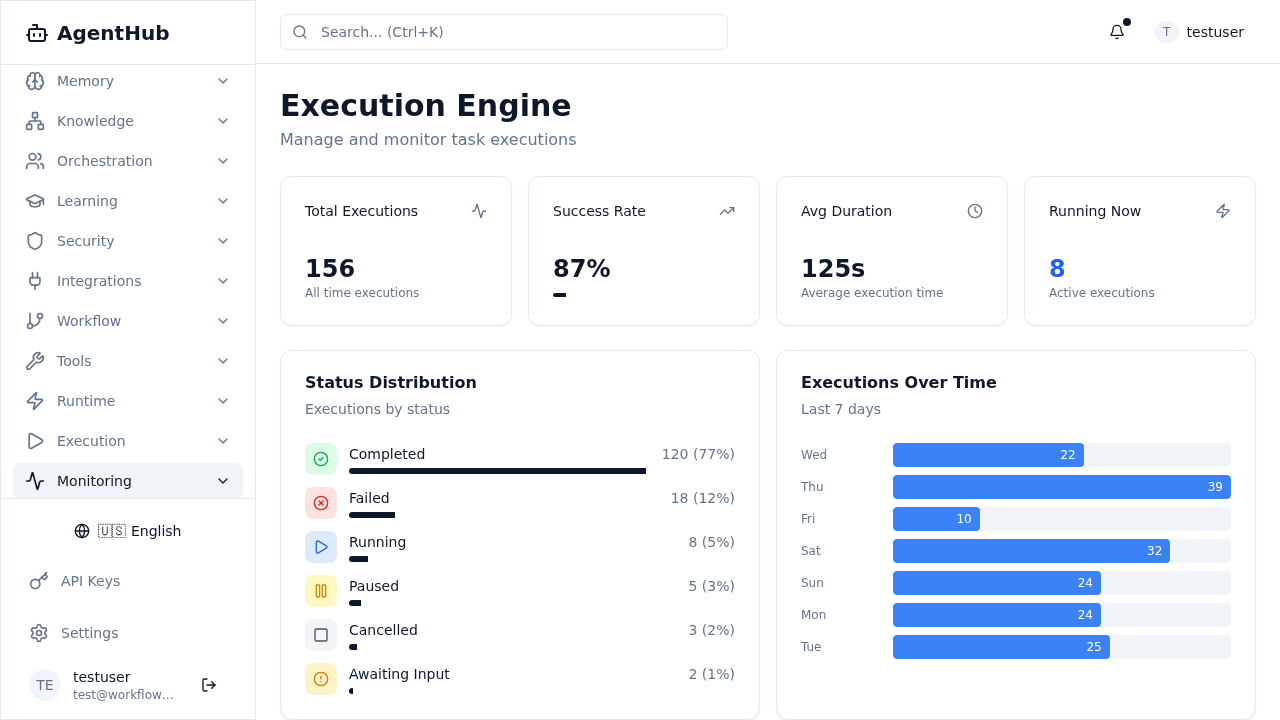Image resolution: width=1280 pixels, height=720 pixels.
Task: Open the API Keys page
Action: point(90,581)
